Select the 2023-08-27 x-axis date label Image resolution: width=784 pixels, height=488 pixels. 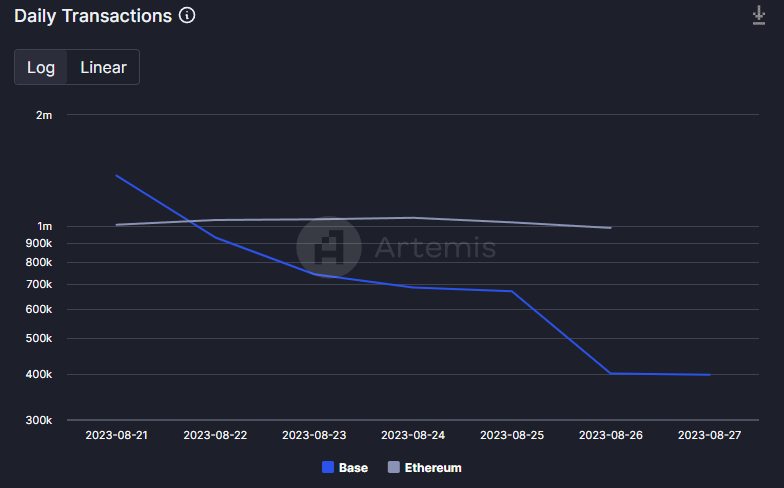click(709, 435)
